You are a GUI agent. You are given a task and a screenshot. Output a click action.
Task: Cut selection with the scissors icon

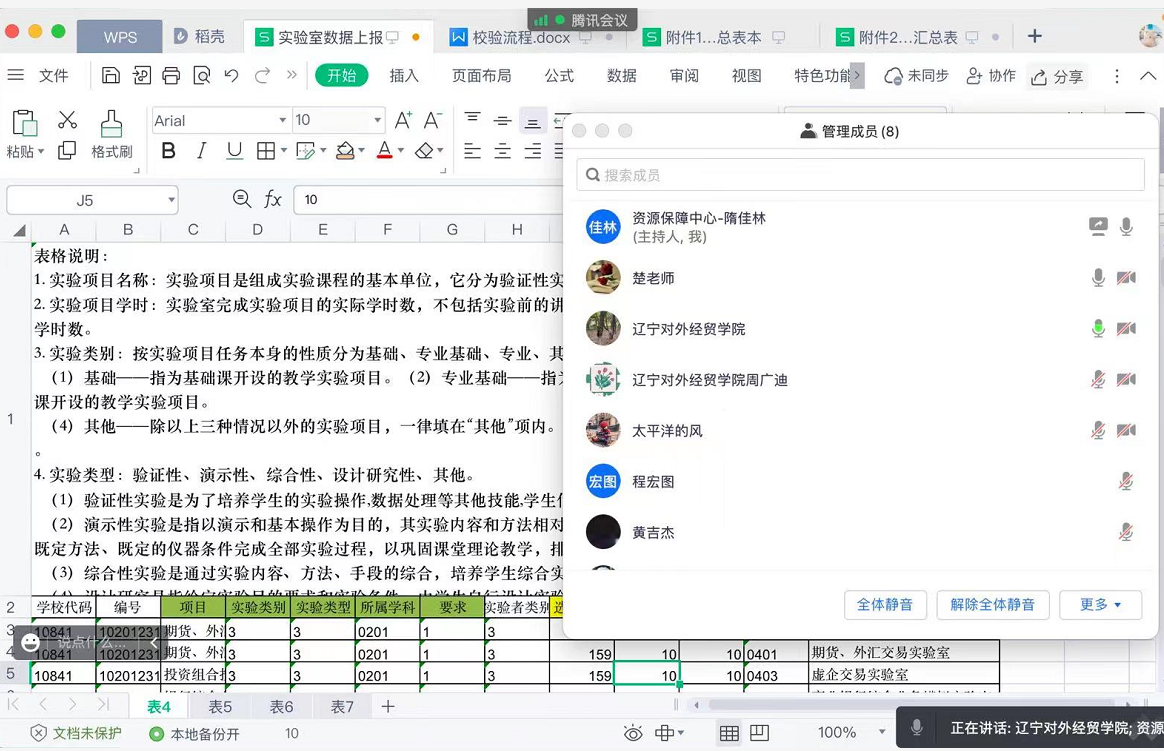[68, 119]
